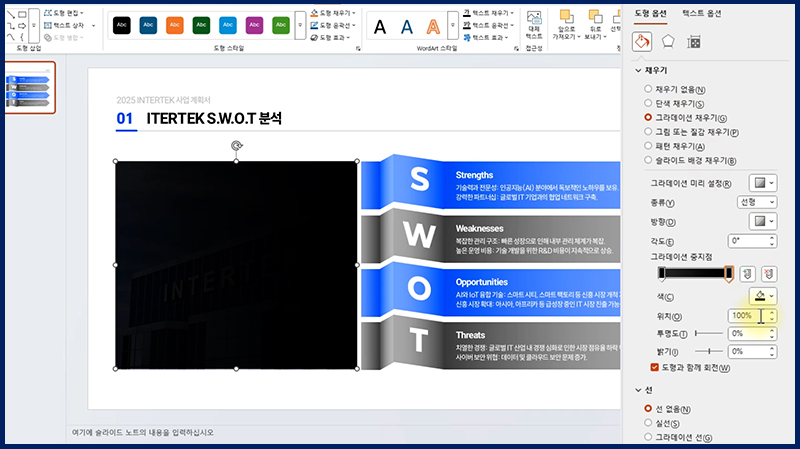
Task: Select the right gradient stop on slider
Action: pos(729,274)
